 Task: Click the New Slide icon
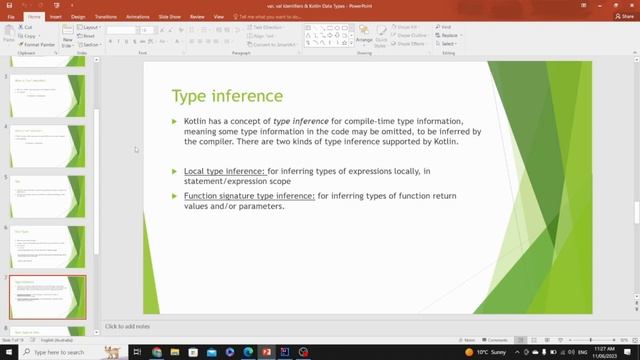point(68,36)
